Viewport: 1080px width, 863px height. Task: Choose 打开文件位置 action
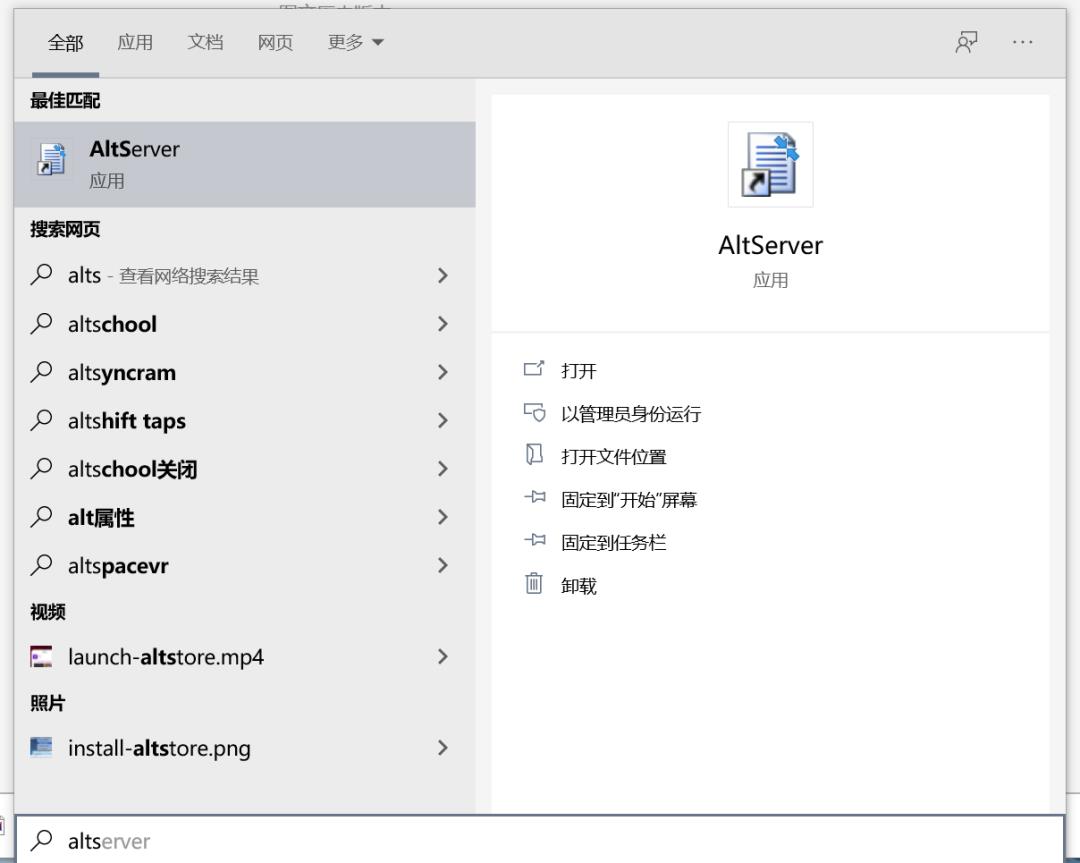[x=613, y=457]
